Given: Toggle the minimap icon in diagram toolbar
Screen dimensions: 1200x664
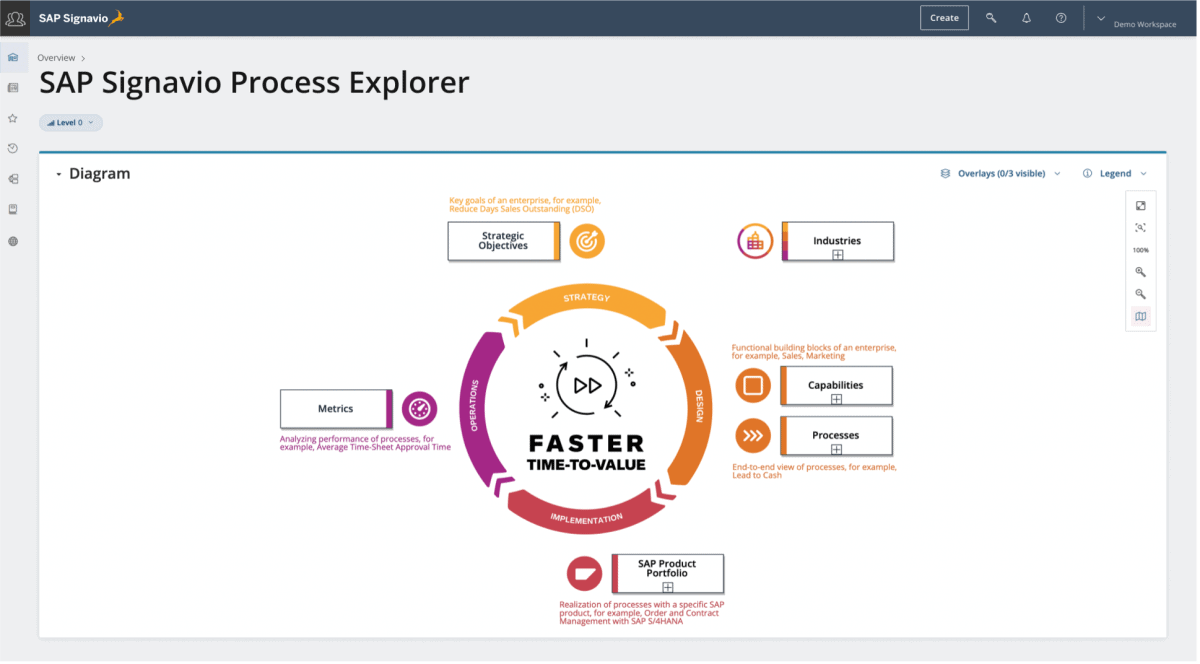Looking at the screenshot, I should click(x=1141, y=316).
